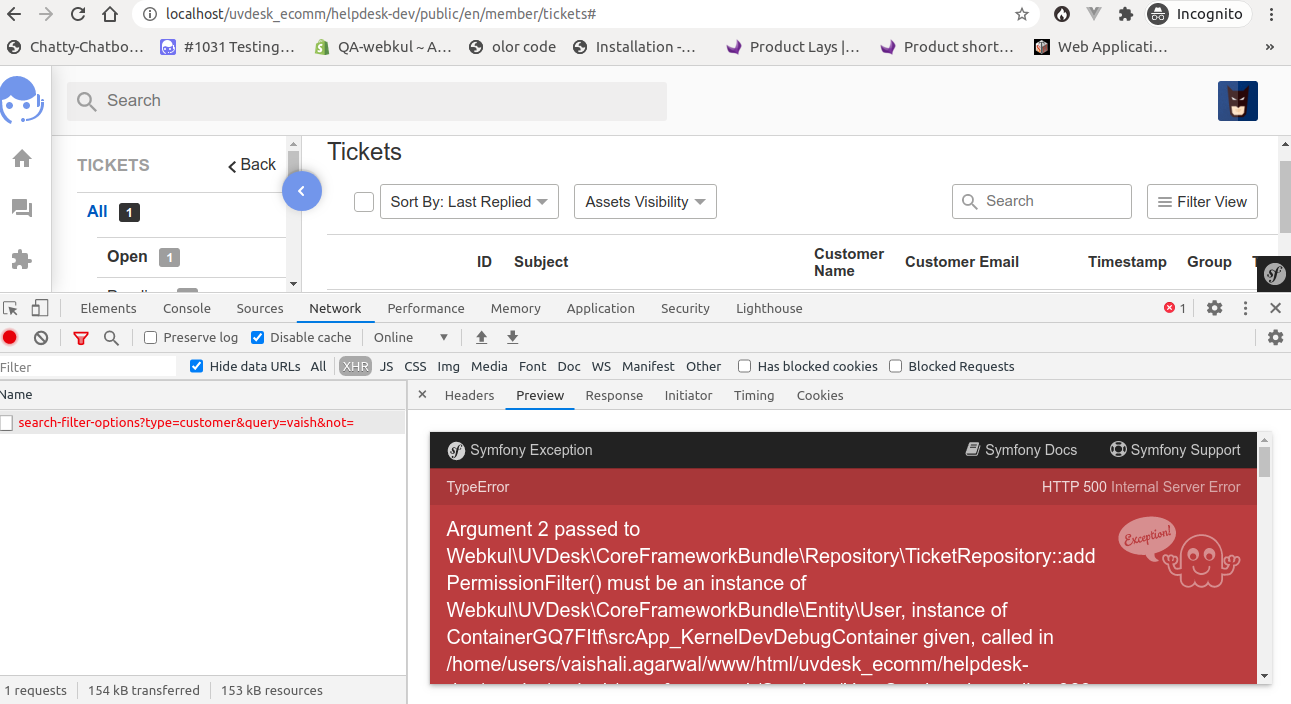Open the Online throttling dropdown
Screen dimensions: 1291x704
tap(403, 337)
